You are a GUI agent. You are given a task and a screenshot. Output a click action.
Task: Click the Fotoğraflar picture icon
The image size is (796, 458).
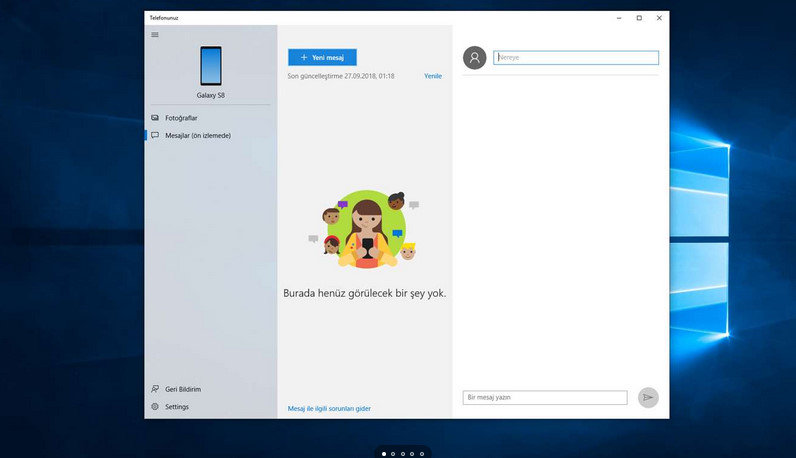pos(155,118)
